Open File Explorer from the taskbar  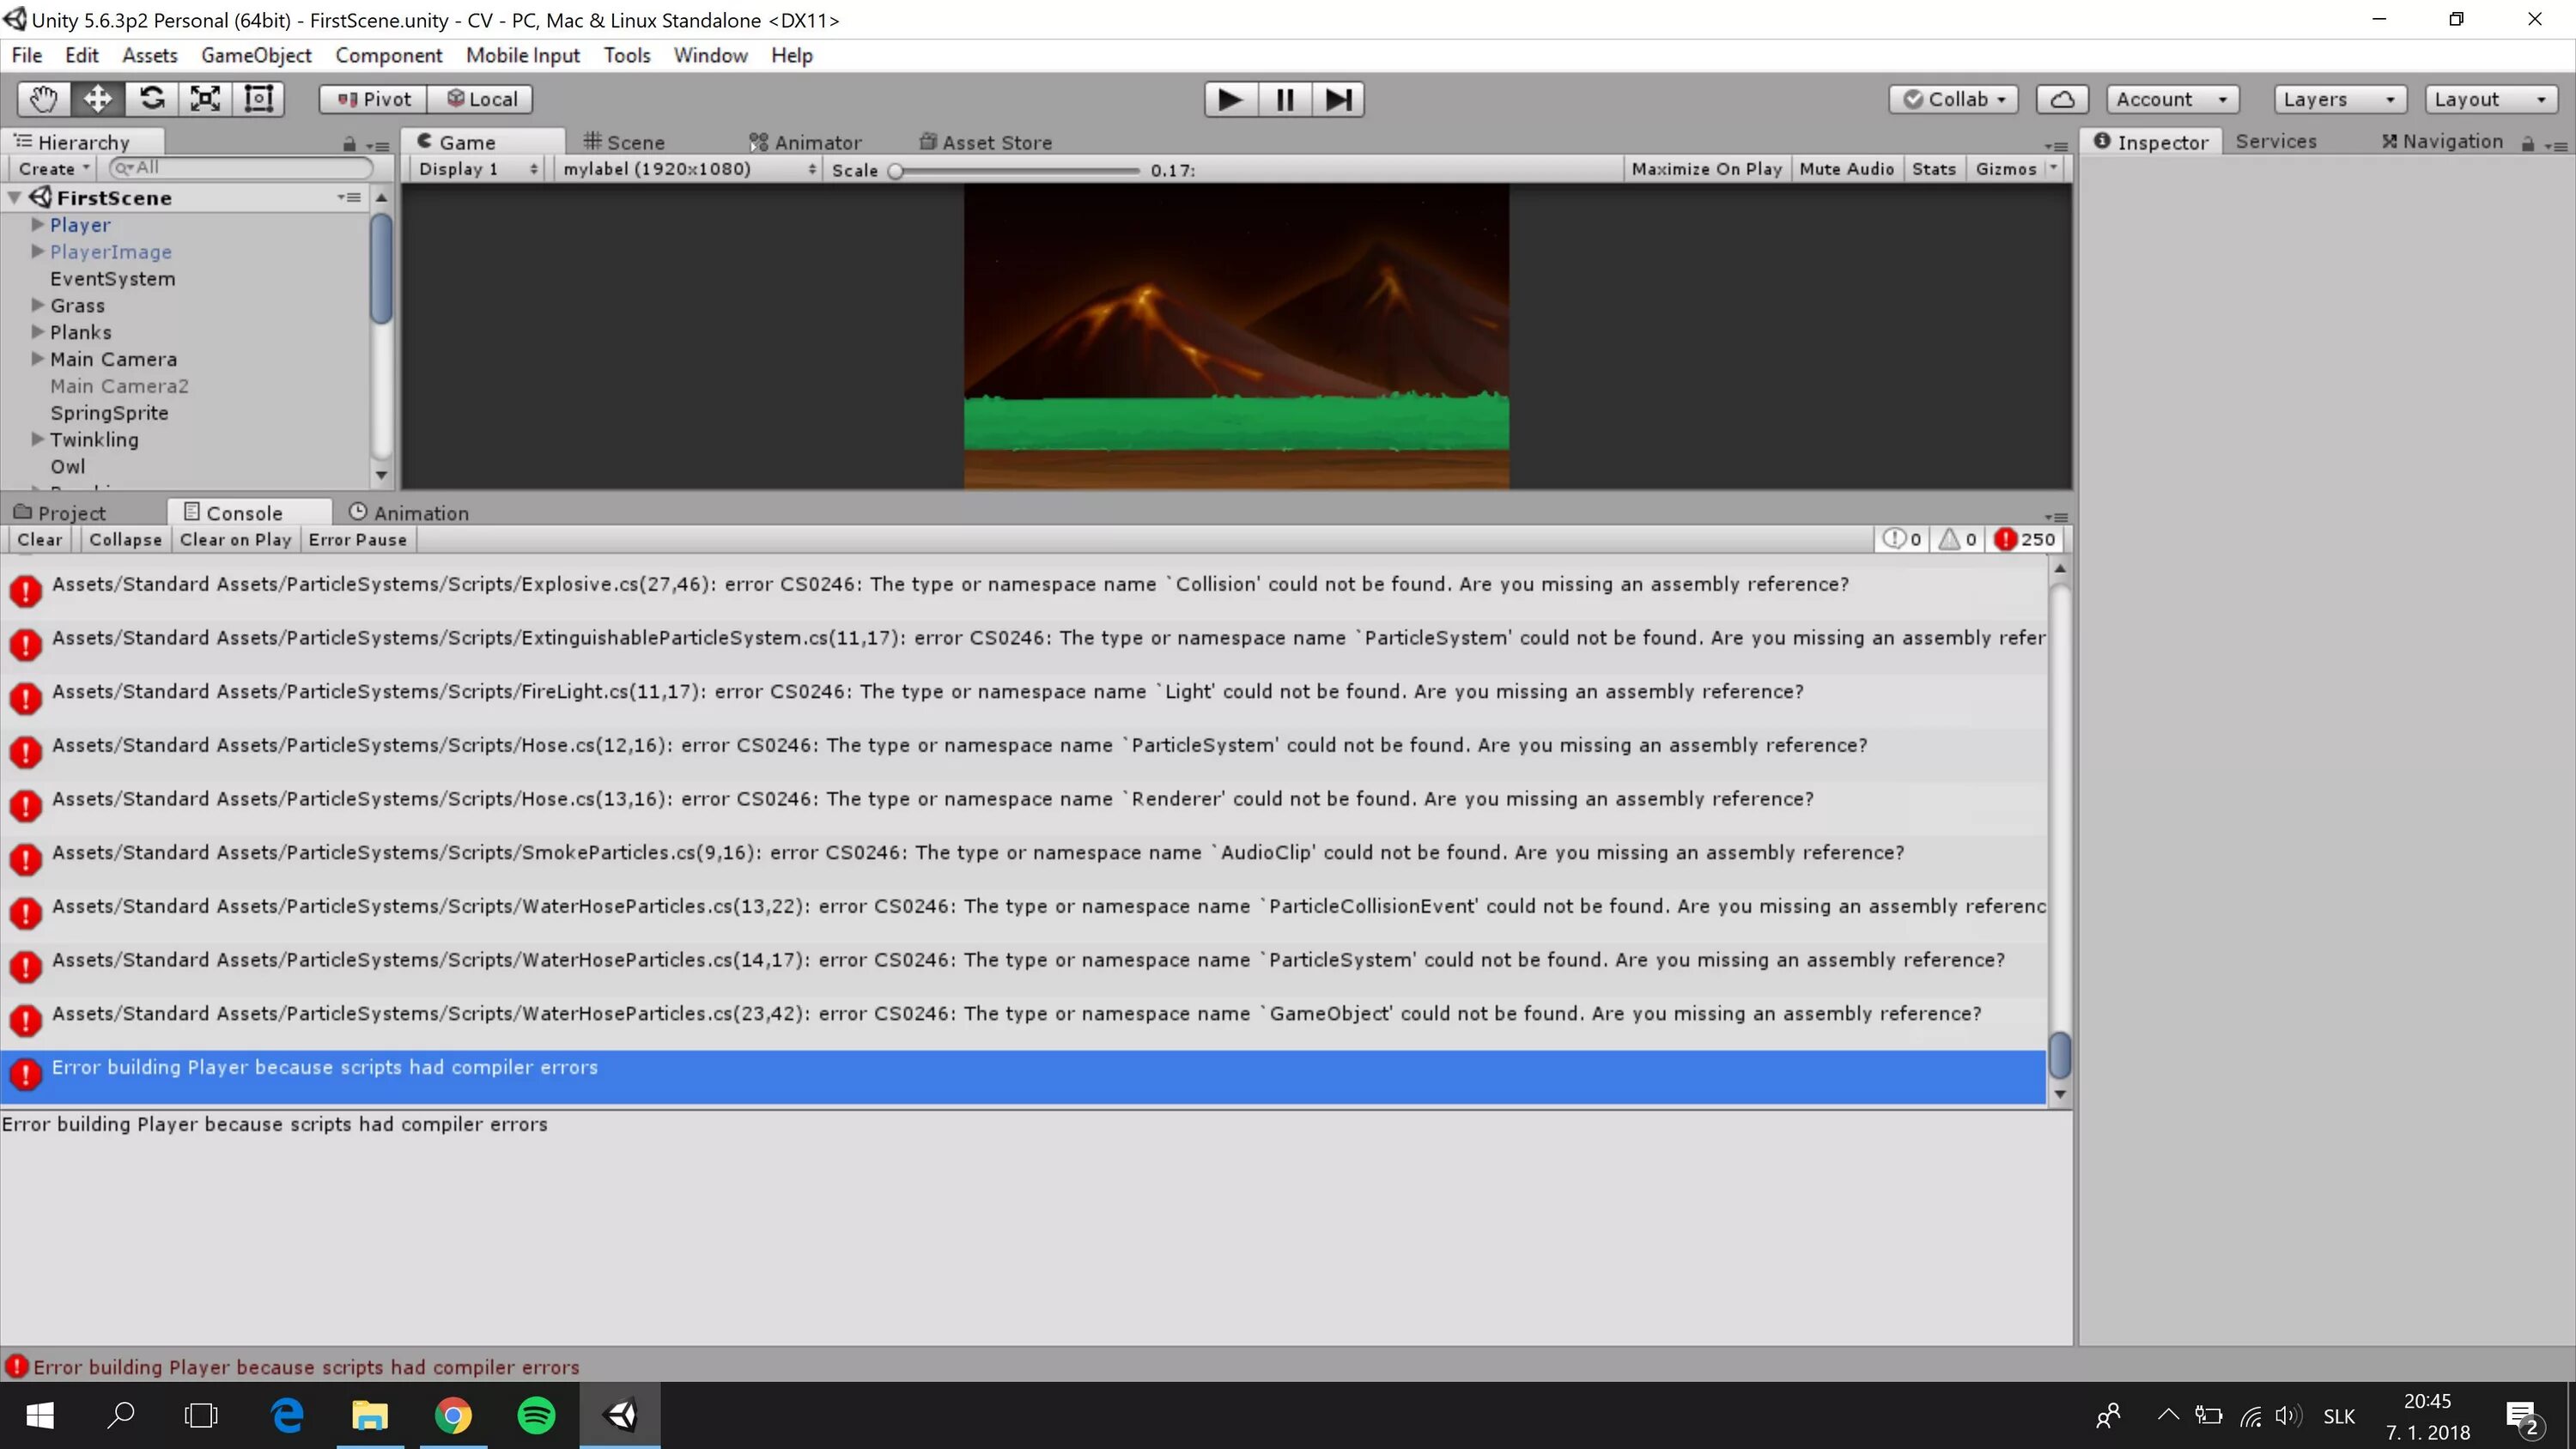(370, 1415)
